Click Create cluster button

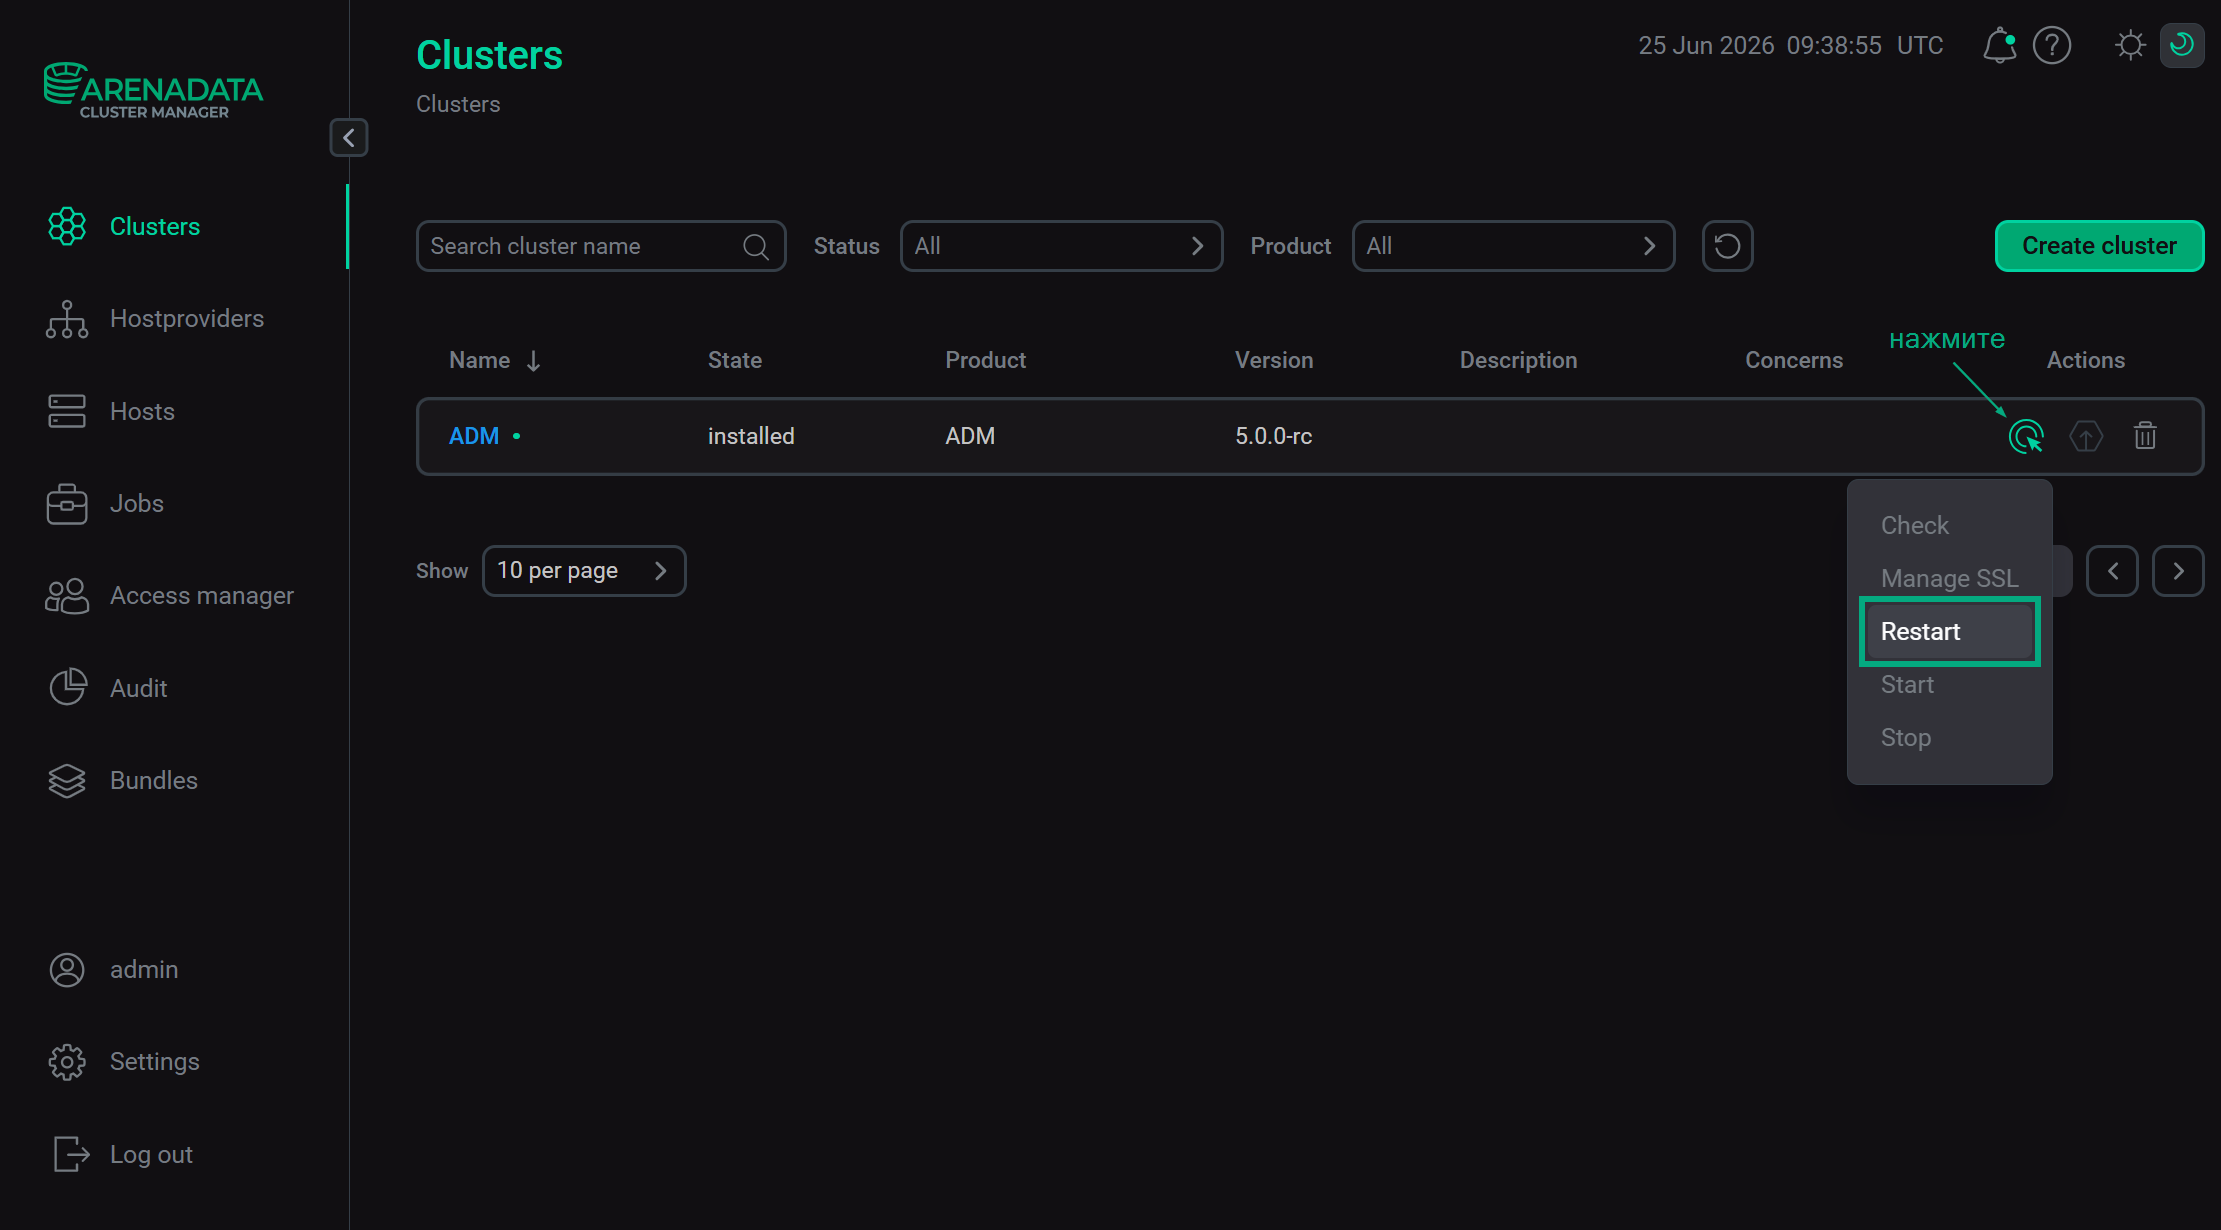[2099, 246]
